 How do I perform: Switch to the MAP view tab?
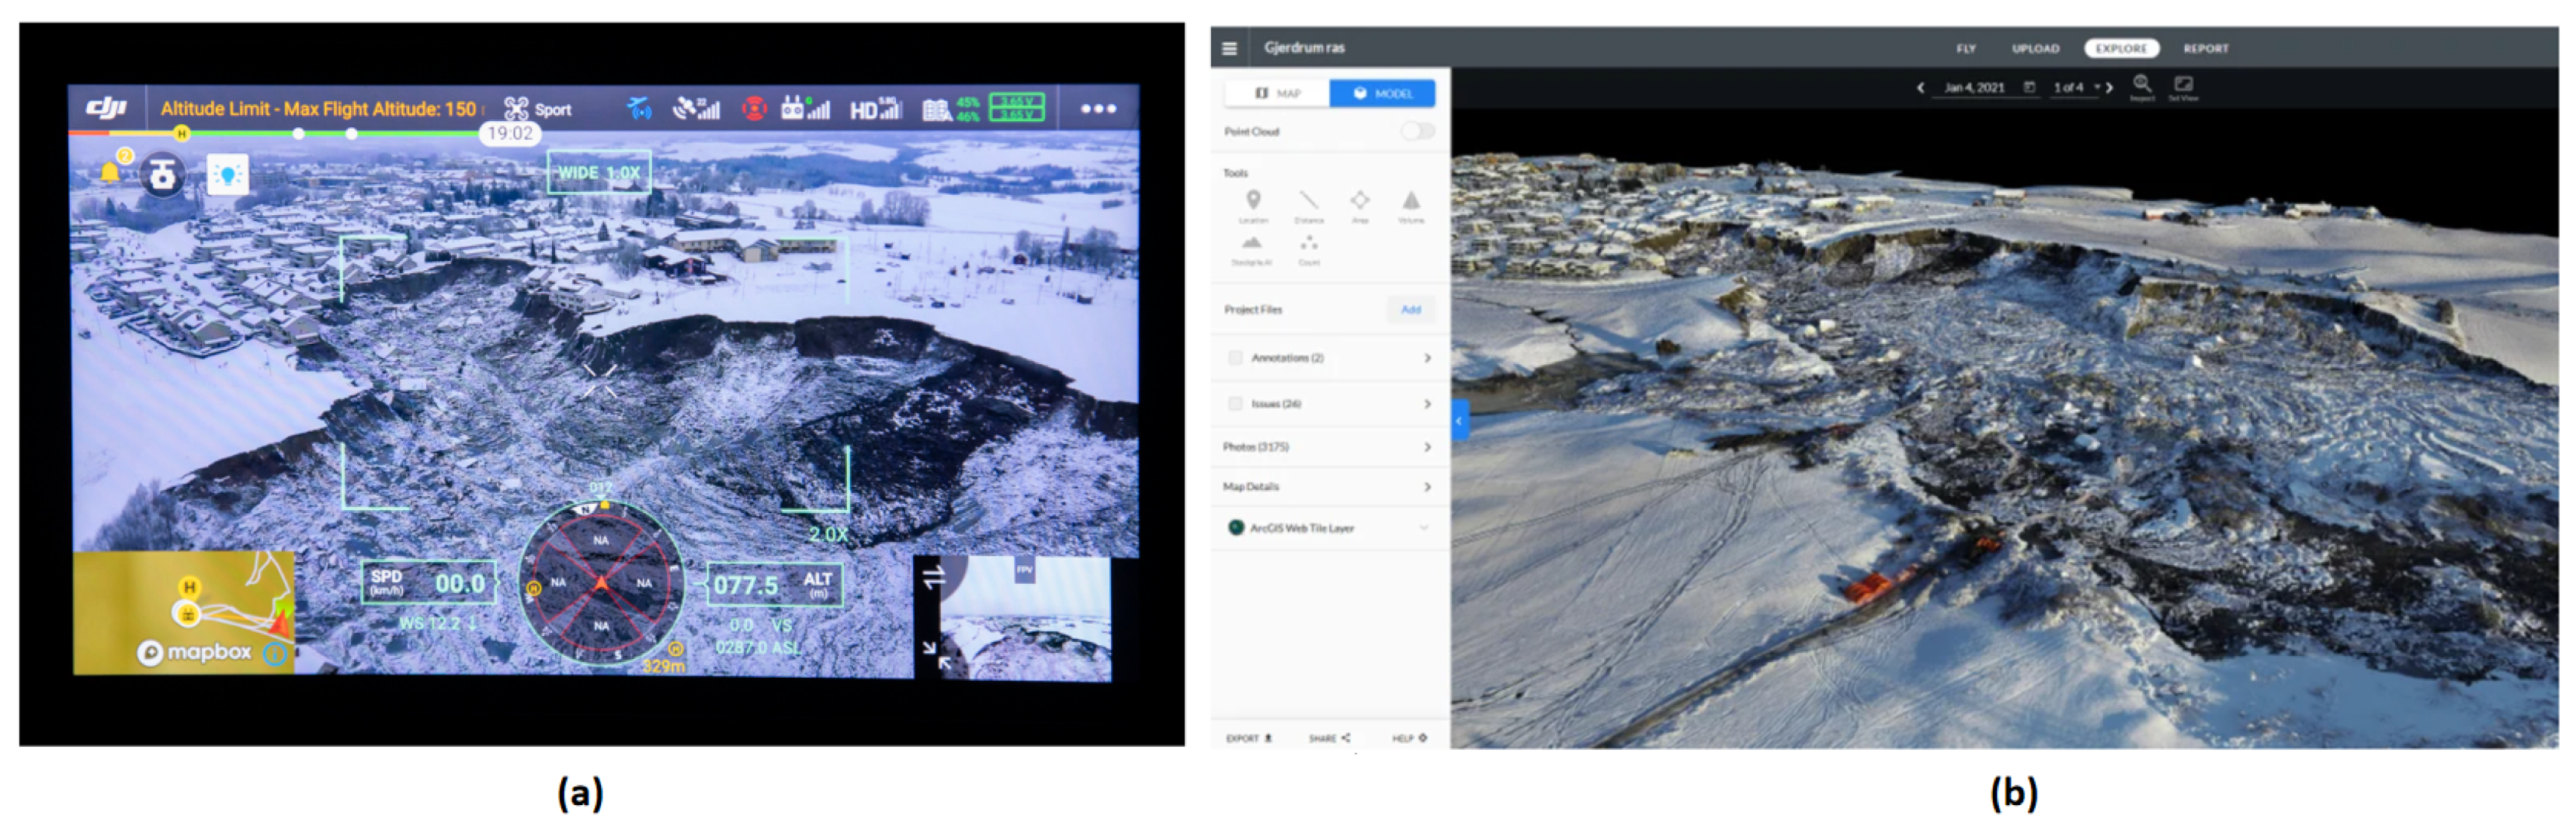(x=1277, y=93)
